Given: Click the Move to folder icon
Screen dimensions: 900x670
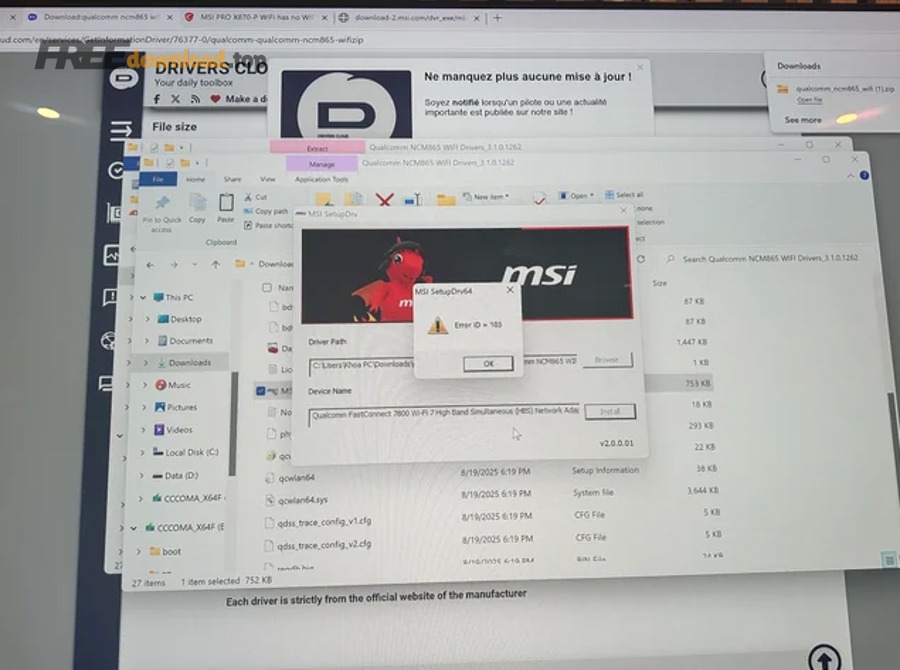Looking at the screenshot, I should pyautogui.click(x=324, y=199).
